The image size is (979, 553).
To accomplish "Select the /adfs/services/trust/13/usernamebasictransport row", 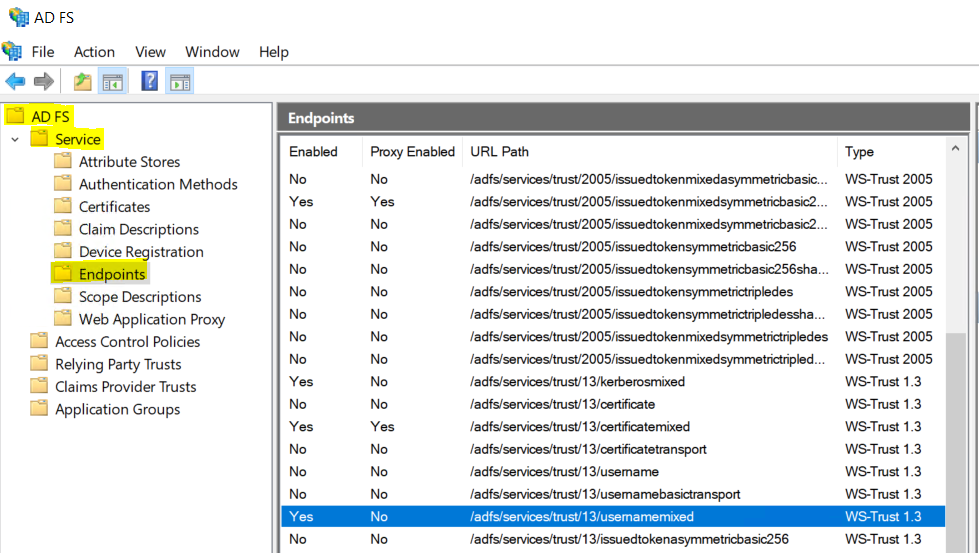I will [x=612, y=494].
